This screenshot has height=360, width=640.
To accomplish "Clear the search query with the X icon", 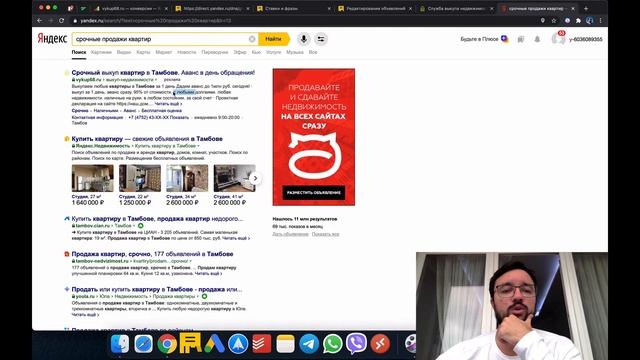I will 252,39.
